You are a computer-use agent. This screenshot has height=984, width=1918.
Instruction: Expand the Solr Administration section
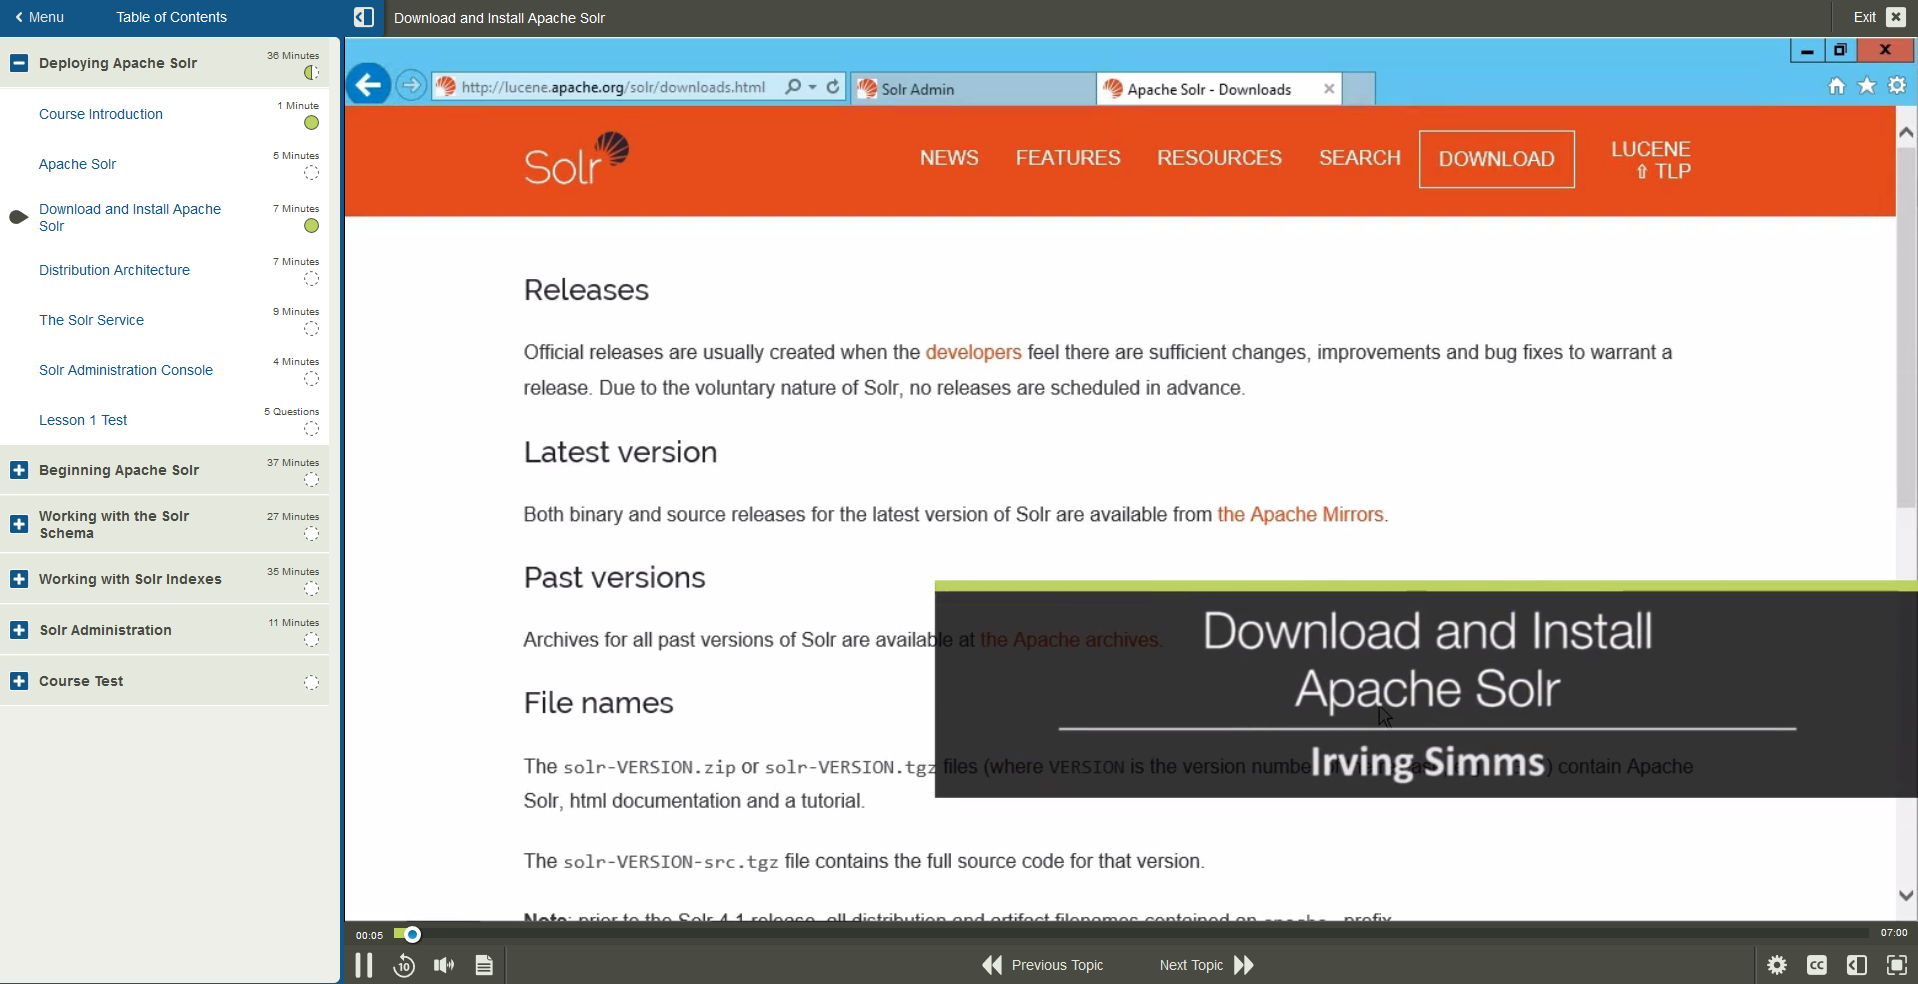[x=18, y=630]
